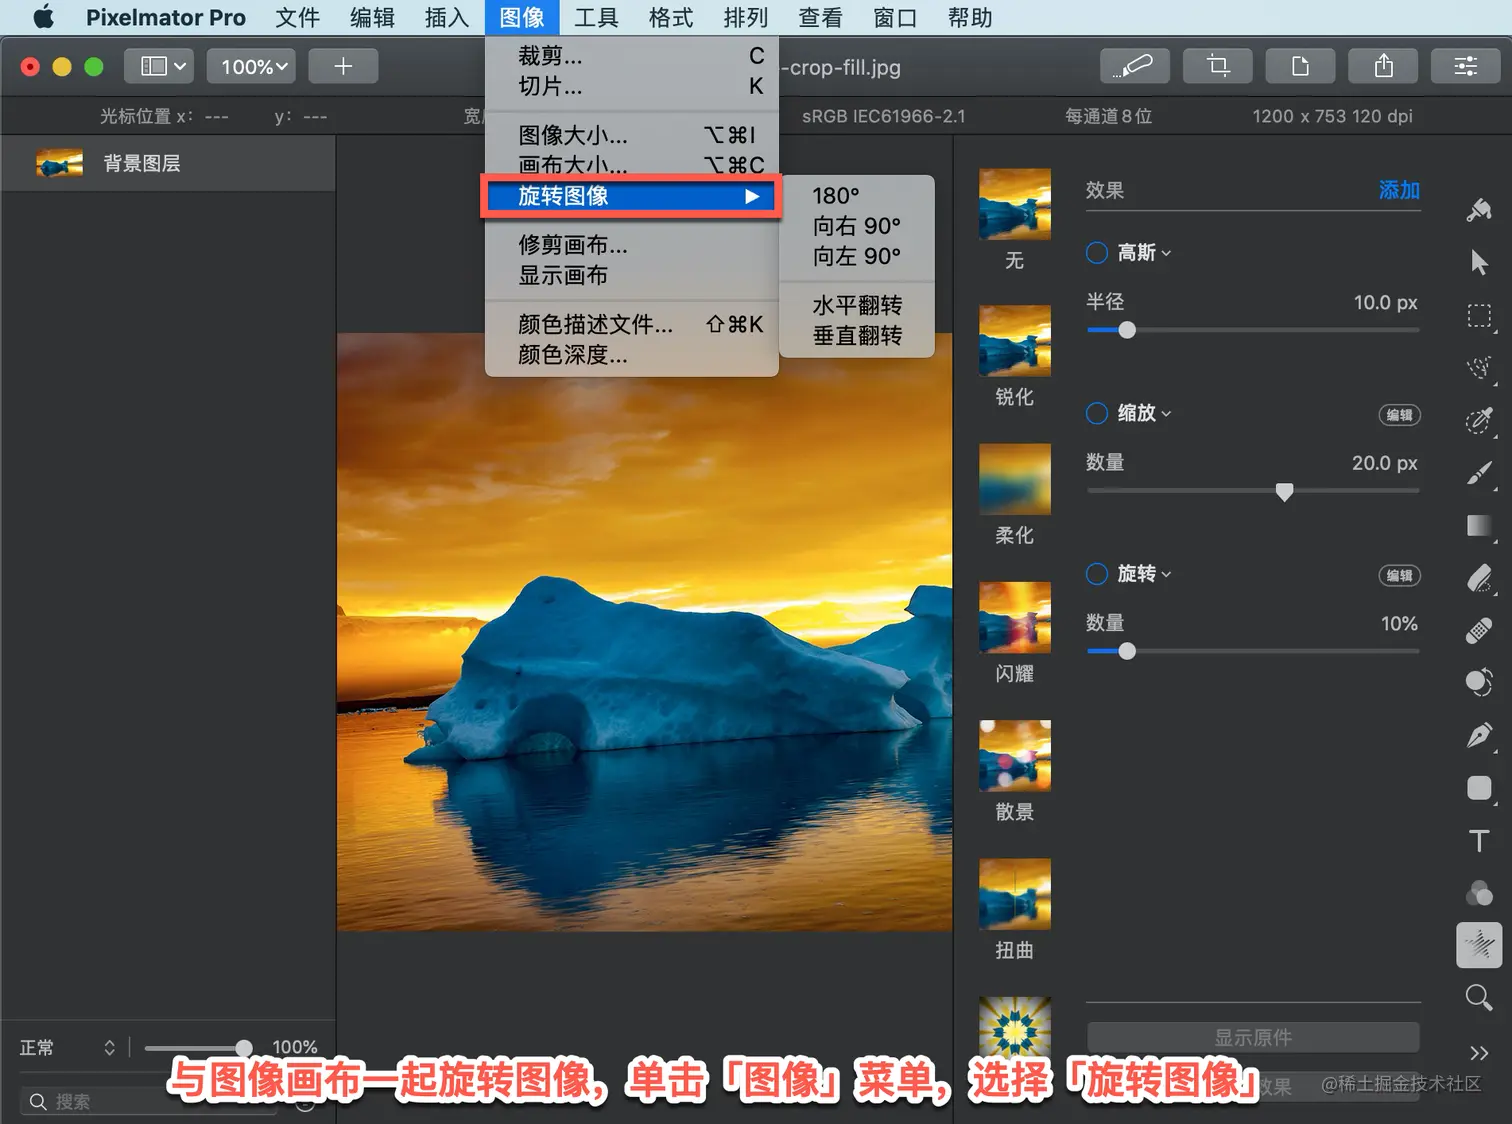Select 修剪画布... menu item
The height and width of the screenshot is (1124, 1512).
click(x=632, y=245)
